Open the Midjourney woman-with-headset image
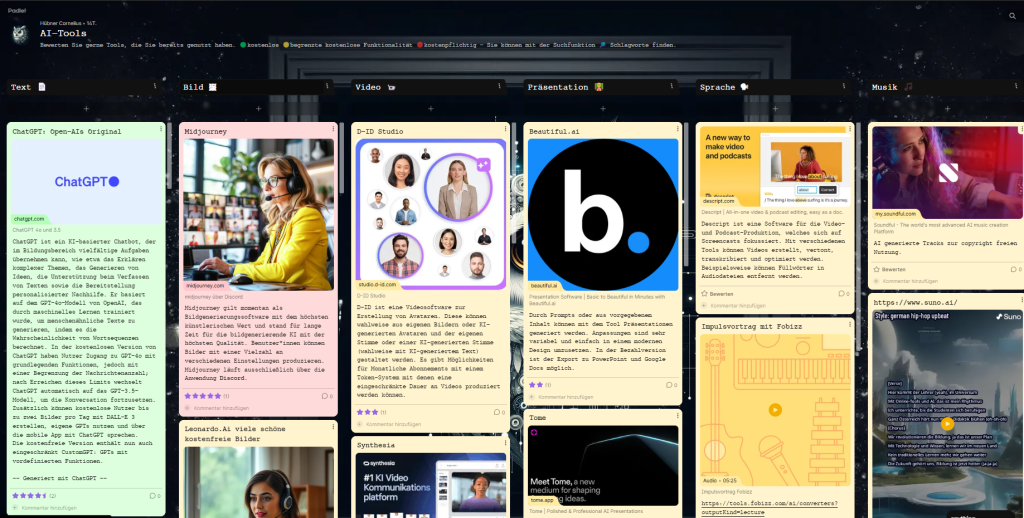The width and height of the screenshot is (1024, 518). tap(259, 215)
